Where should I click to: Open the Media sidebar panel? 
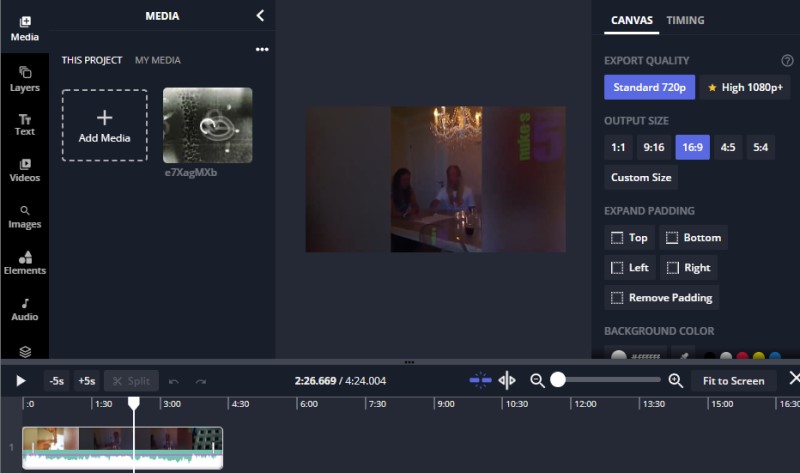click(24, 29)
